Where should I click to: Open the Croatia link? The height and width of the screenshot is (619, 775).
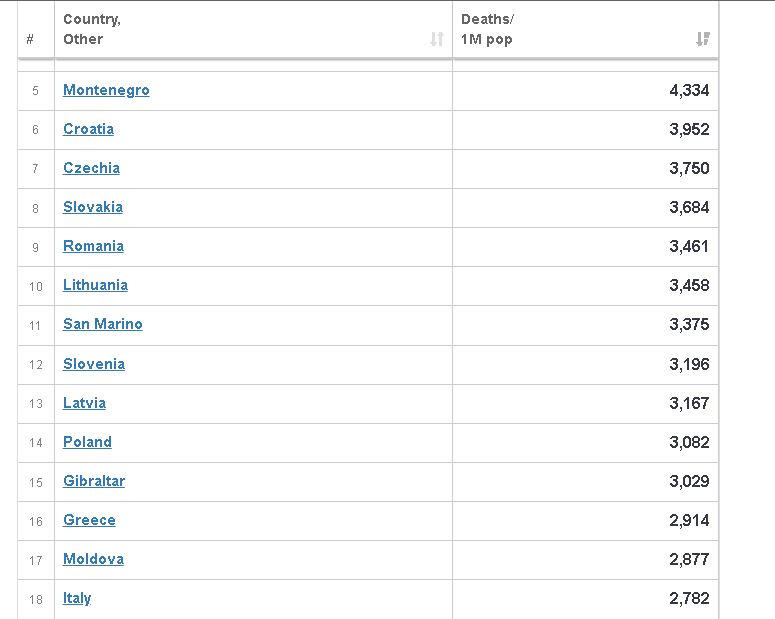(88, 129)
